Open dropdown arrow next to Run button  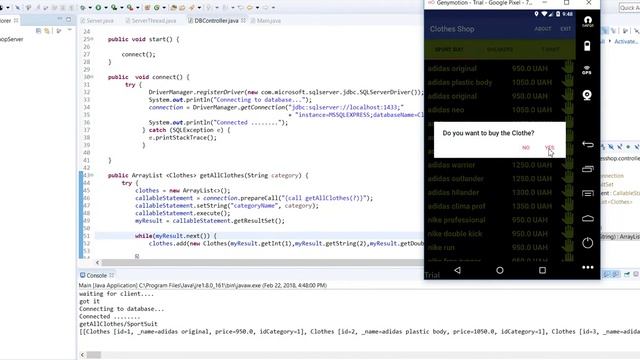tap(105, 7)
